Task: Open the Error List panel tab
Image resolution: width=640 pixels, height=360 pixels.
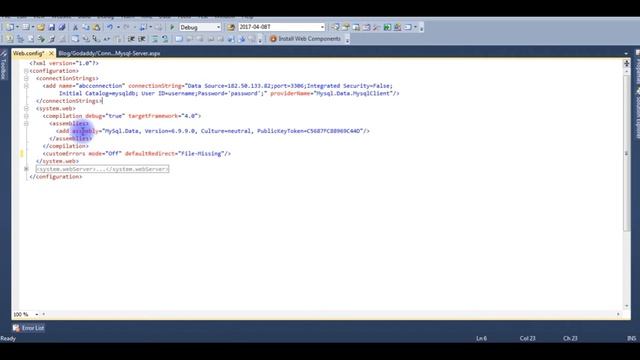Action: (x=28, y=328)
